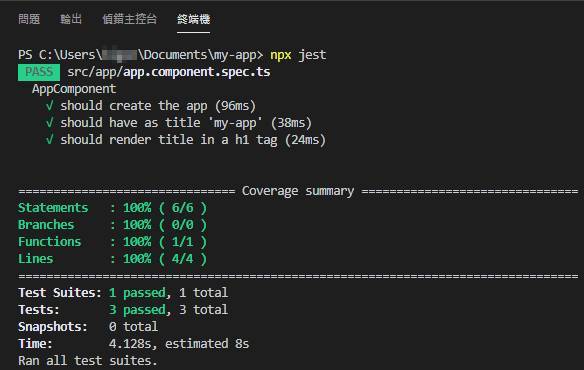Screen dimensions: 584x370
Task: Click the green PASS badge
Action: point(39,72)
